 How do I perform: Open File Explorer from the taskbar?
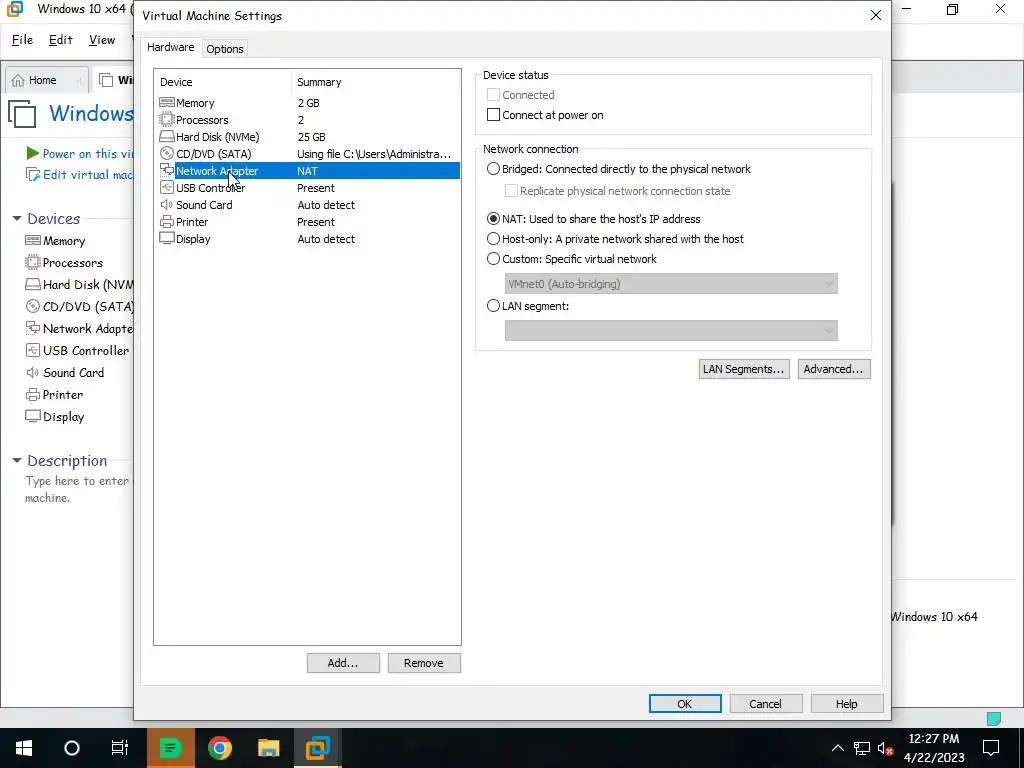point(268,748)
